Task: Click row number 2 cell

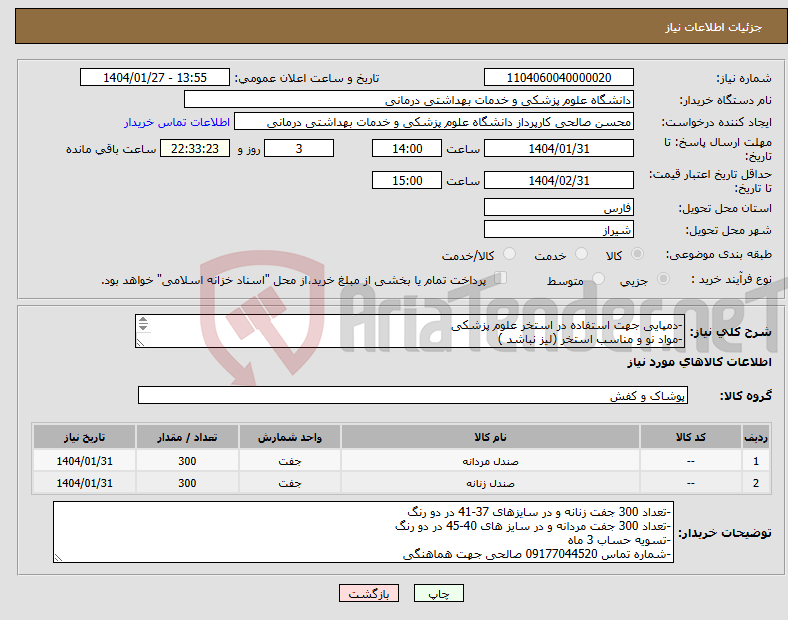Action: point(755,483)
